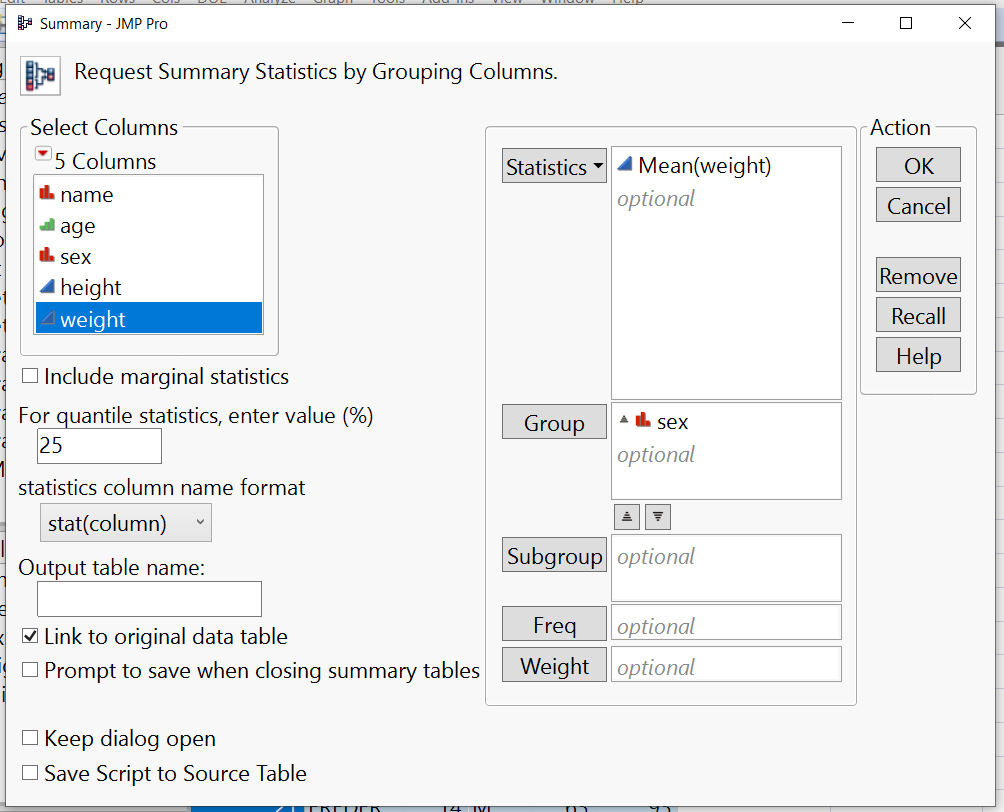Click the ascending sort icon below the Group box
Screen dimensions: 1004x812
point(627,516)
